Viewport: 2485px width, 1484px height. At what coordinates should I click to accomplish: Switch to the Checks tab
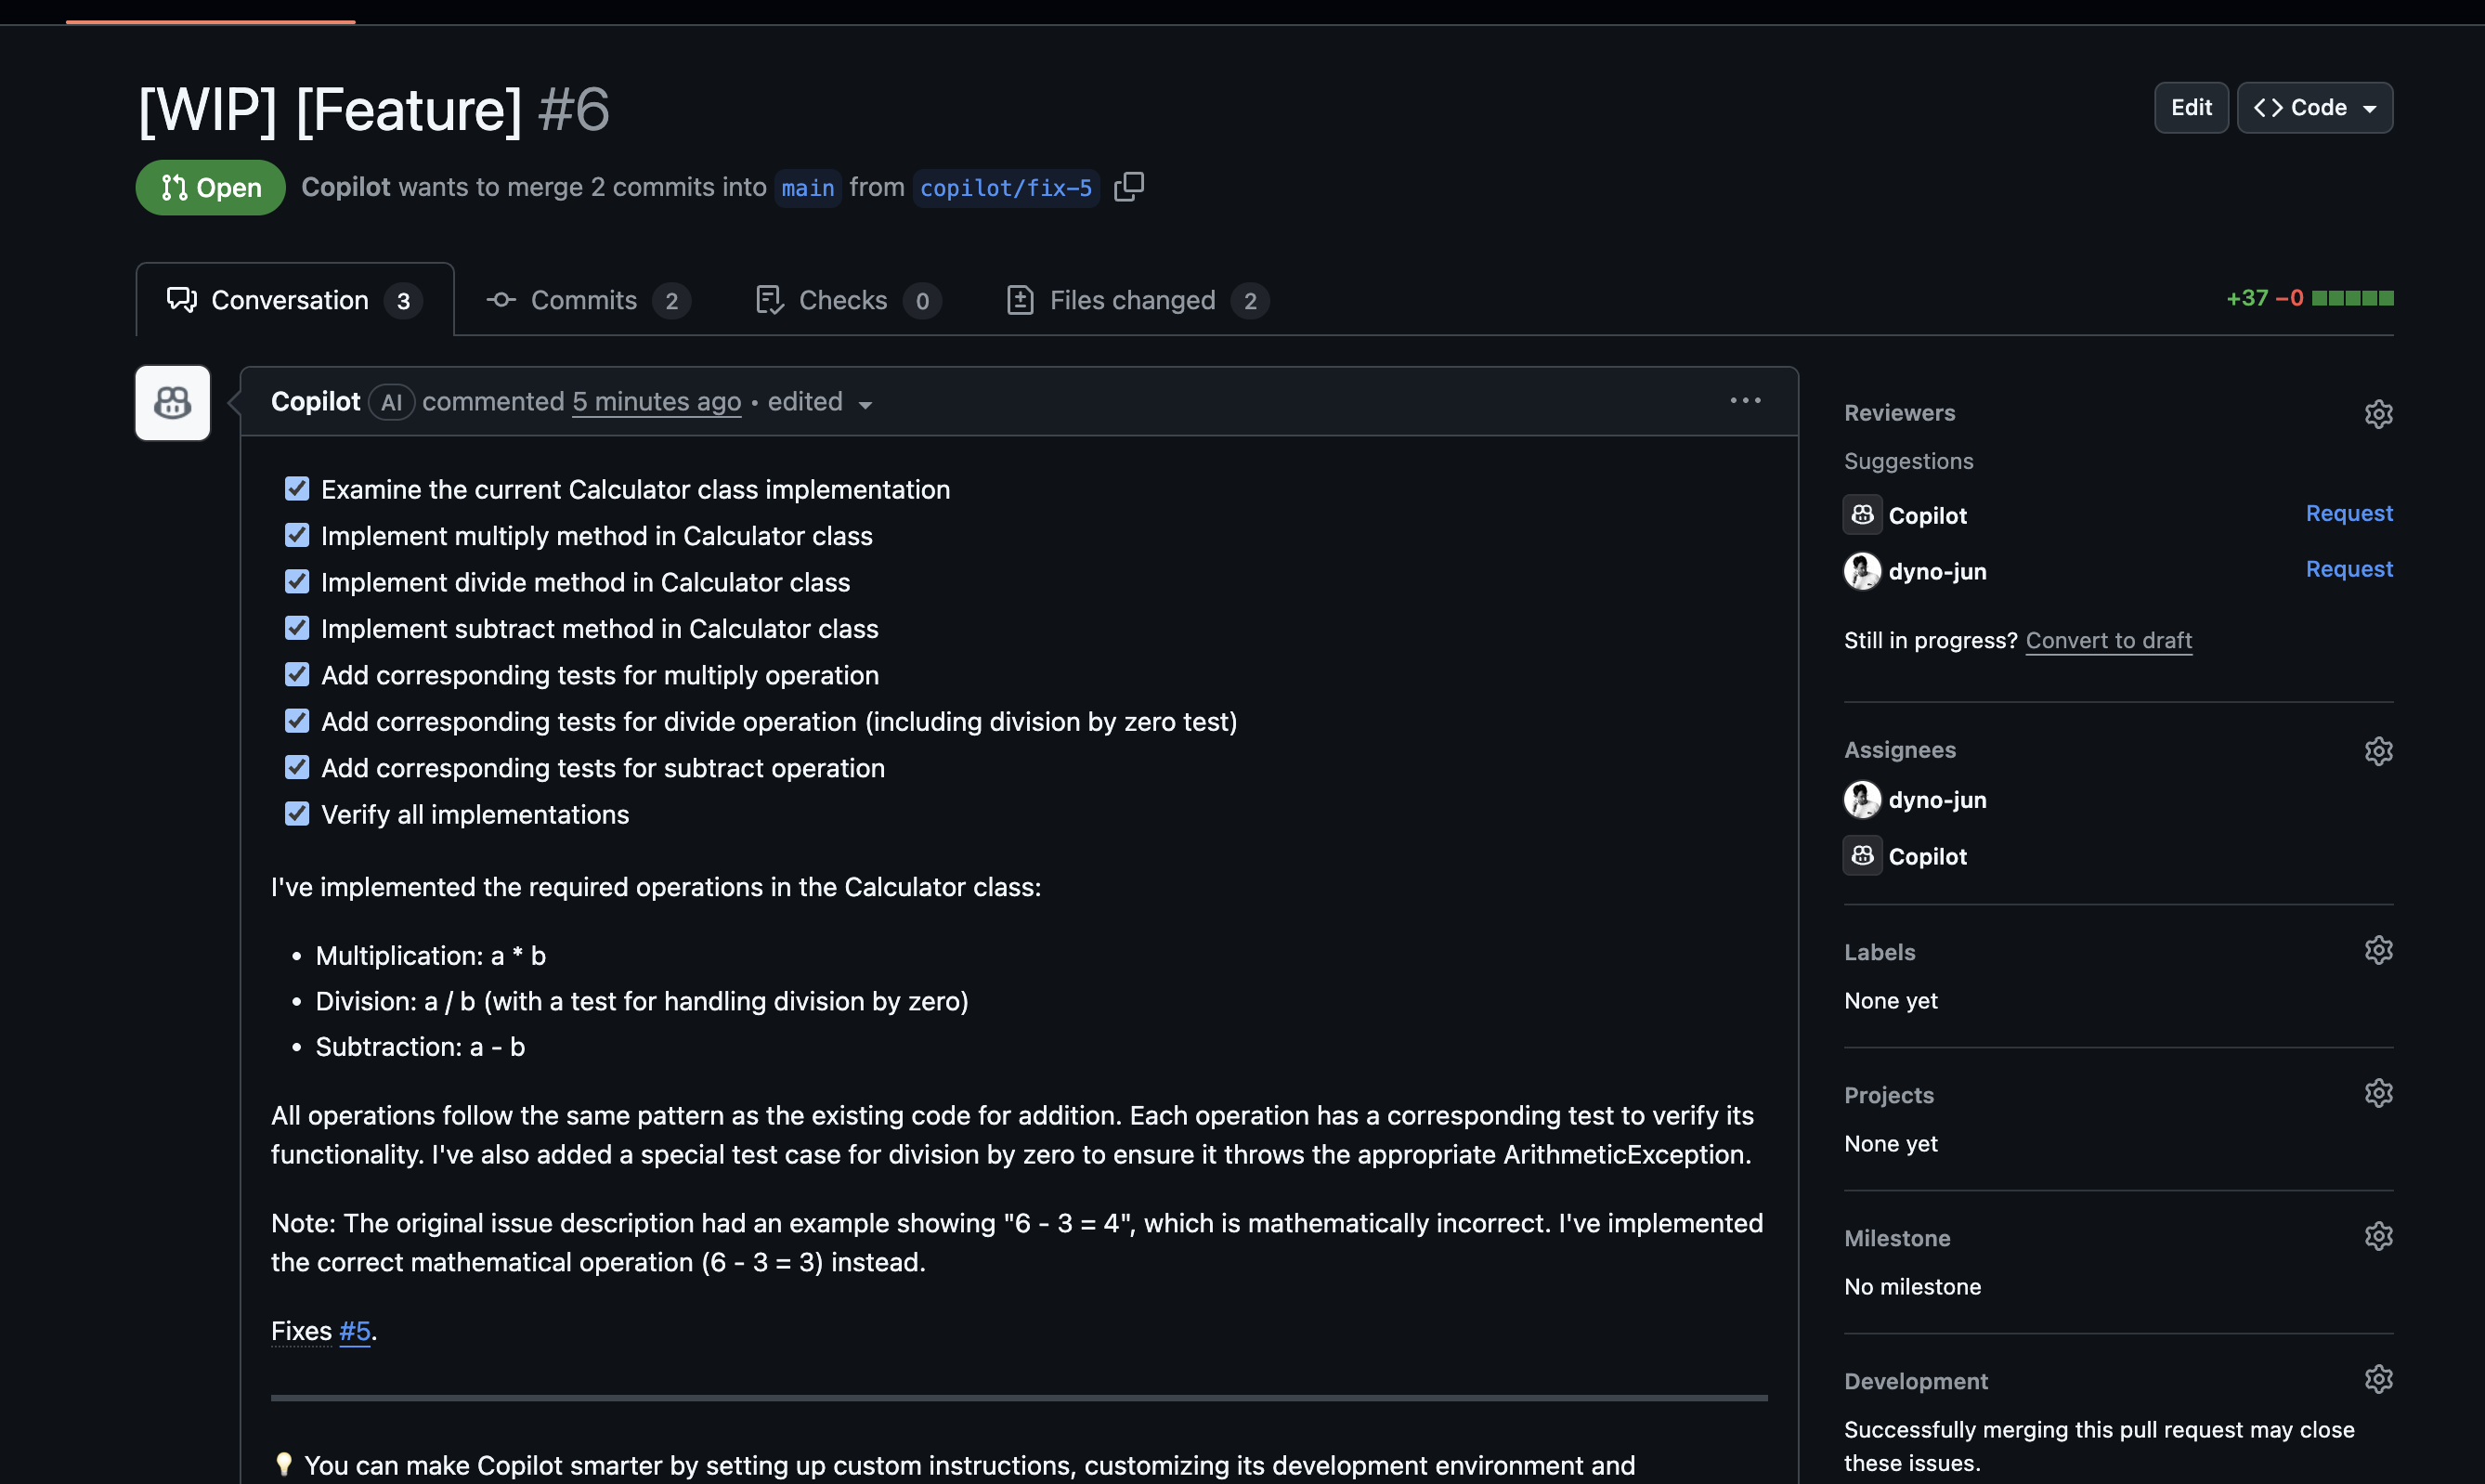[848, 300]
